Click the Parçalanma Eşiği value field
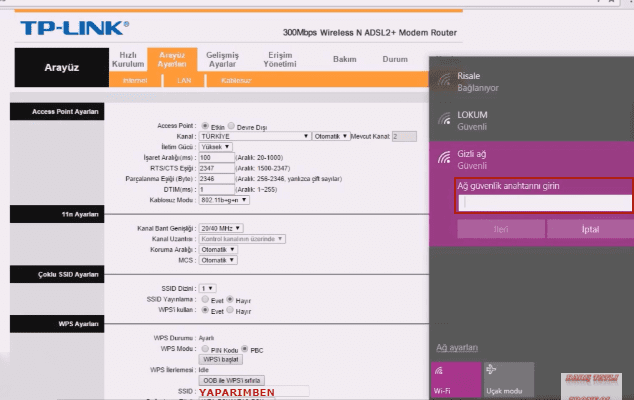Screen dimensions: 634x400 (216, 179)
